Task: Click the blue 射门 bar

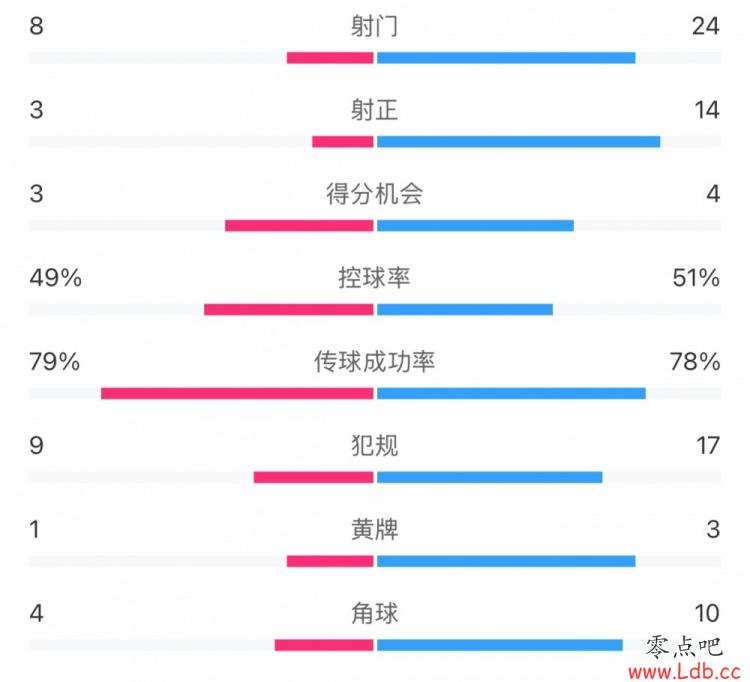Action: [506, 58]
